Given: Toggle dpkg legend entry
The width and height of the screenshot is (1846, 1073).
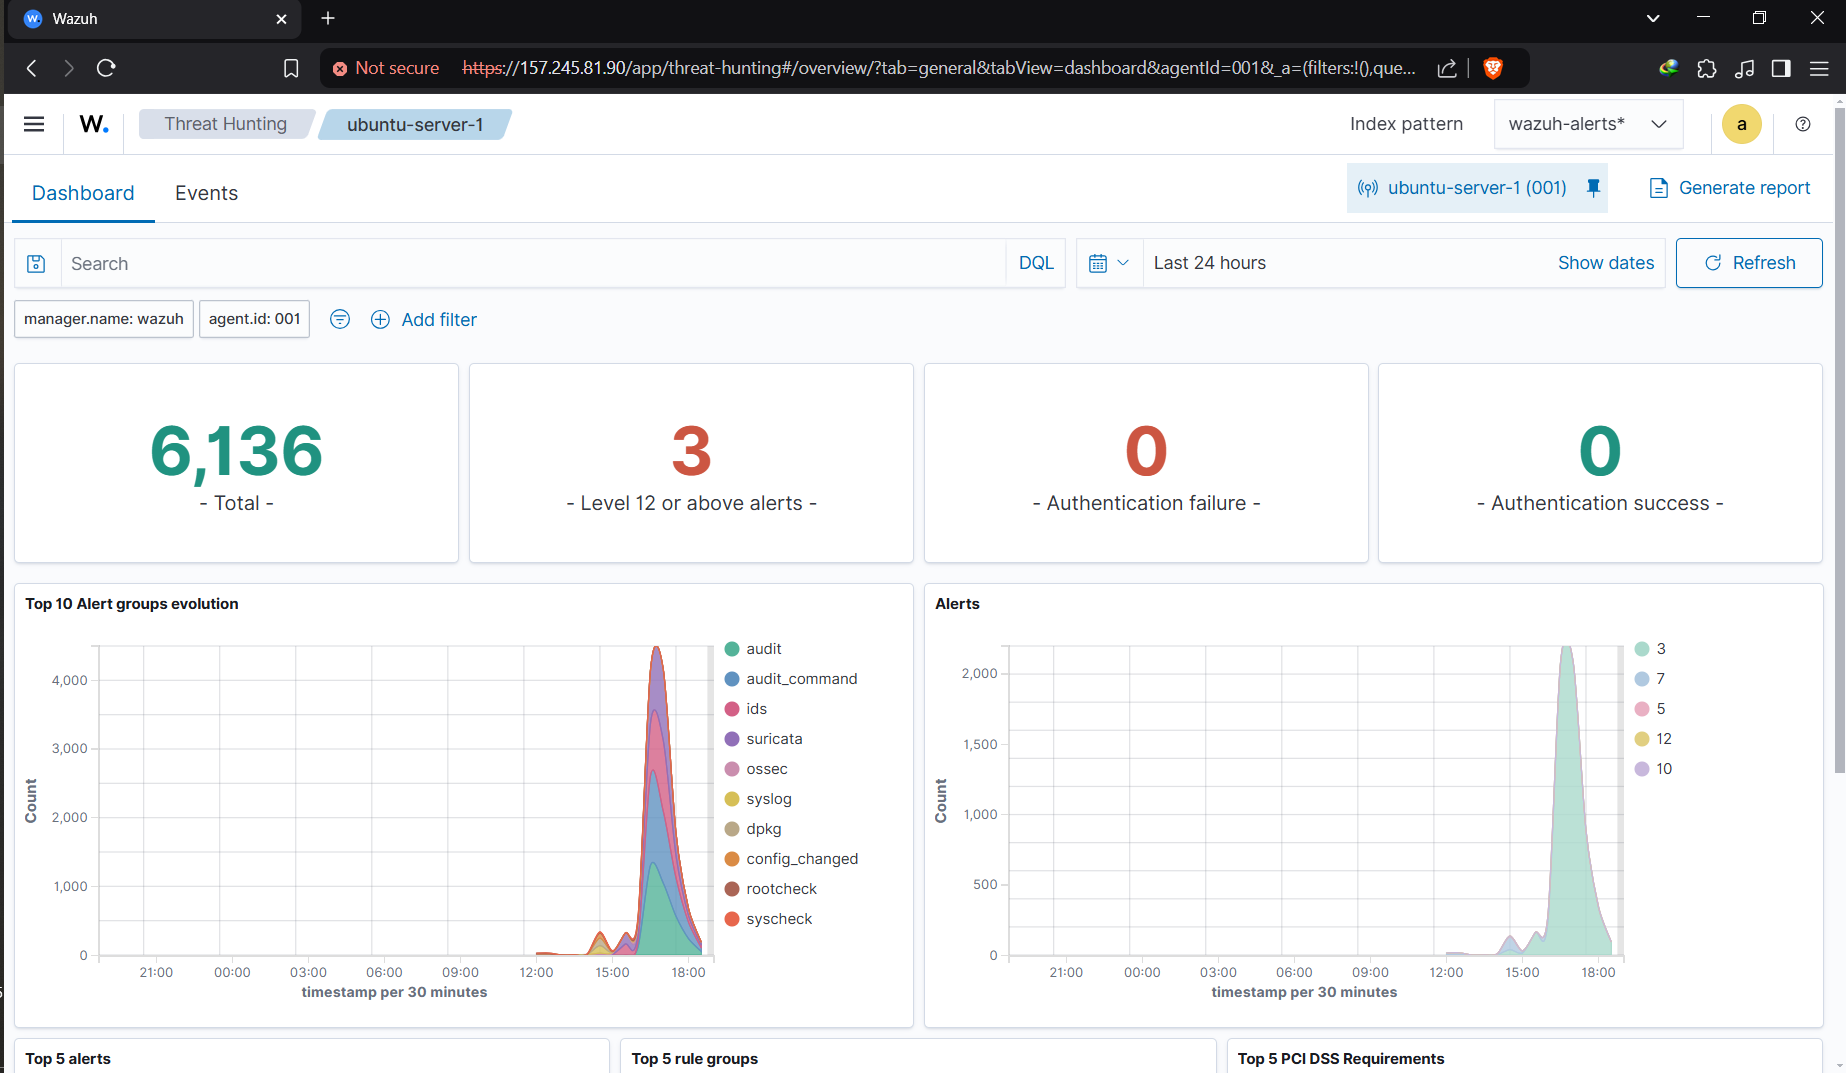Looking at the screenshot, I should coord(753,829).
